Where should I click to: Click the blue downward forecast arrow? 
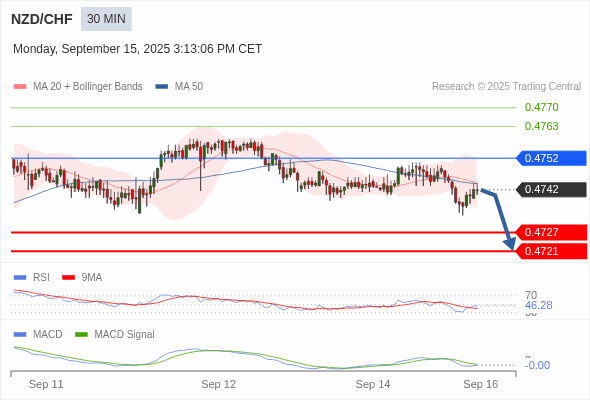coord(500,219)
